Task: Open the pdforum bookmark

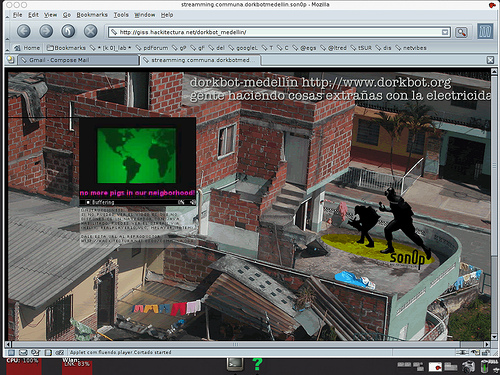Action: 152,48
